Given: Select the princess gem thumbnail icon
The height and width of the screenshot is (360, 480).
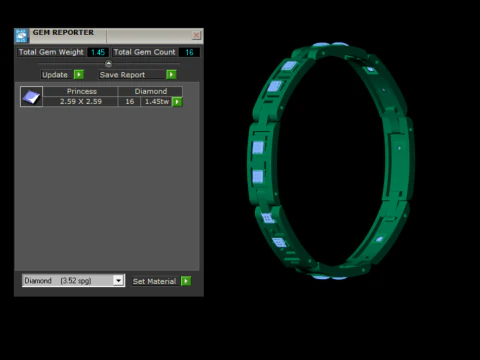Looking at the screenshot, I should coord(31,97).
